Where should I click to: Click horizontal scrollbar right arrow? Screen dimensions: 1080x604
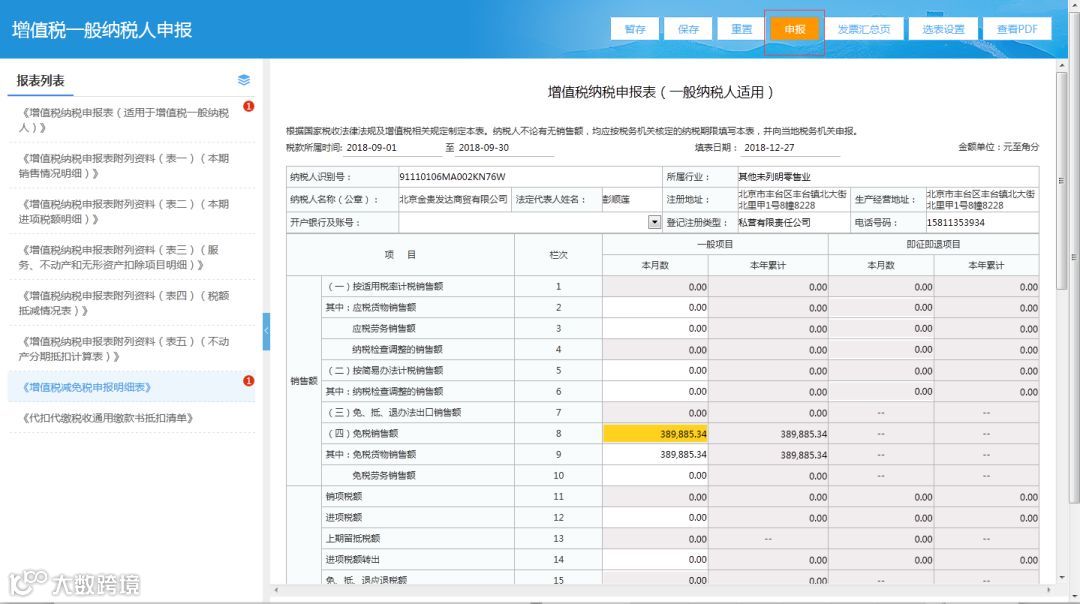pos(1049,590)
